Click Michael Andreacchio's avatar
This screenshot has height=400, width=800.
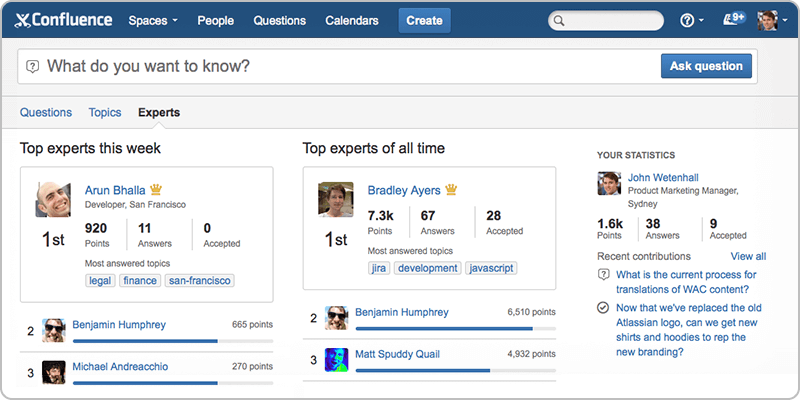click(x=54, y=372)
